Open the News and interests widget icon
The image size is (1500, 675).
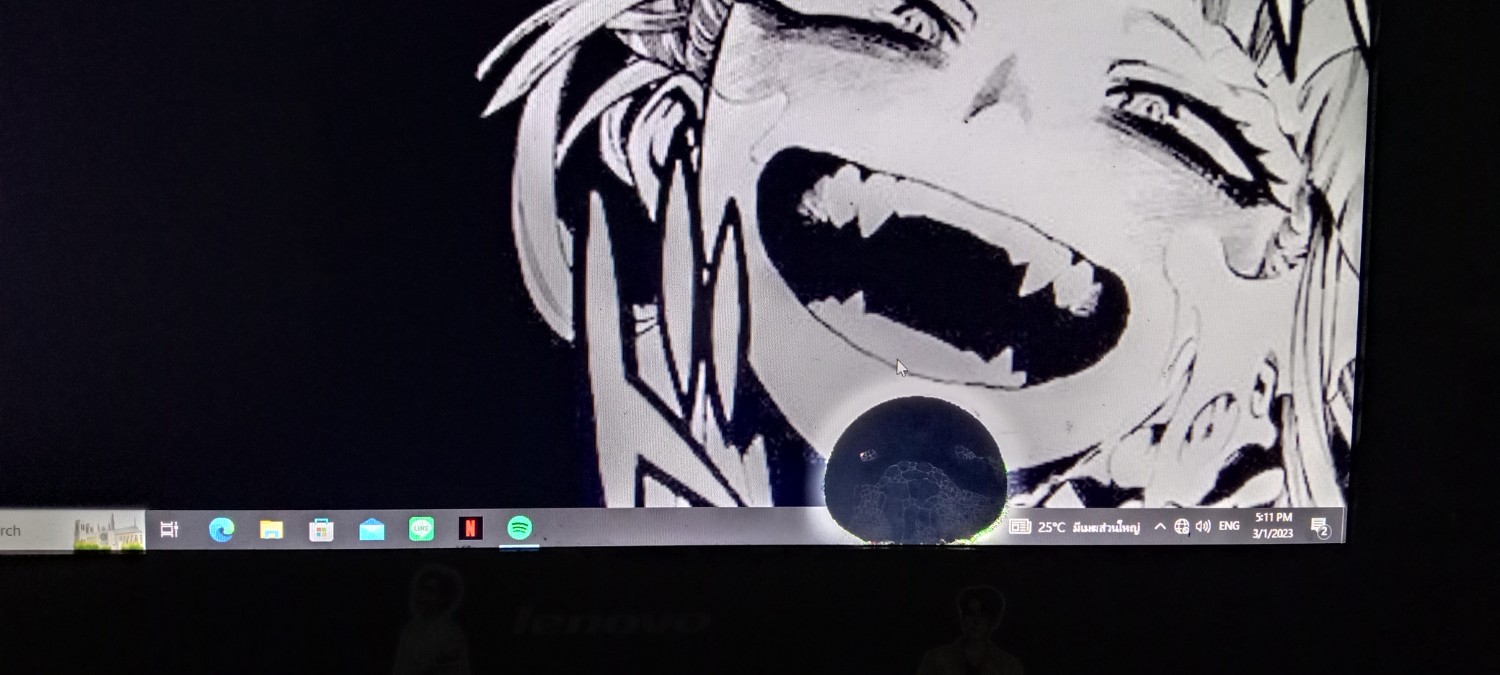[x=1019, y=526]
